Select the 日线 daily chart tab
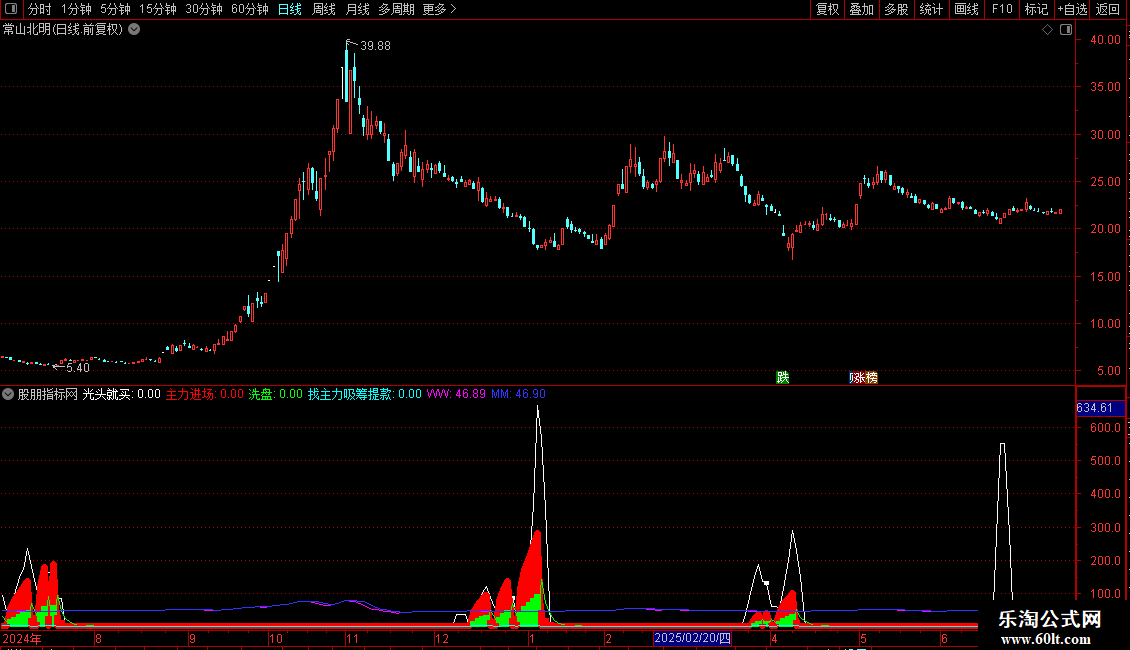The image size is (1130, 650). [290, 9]
